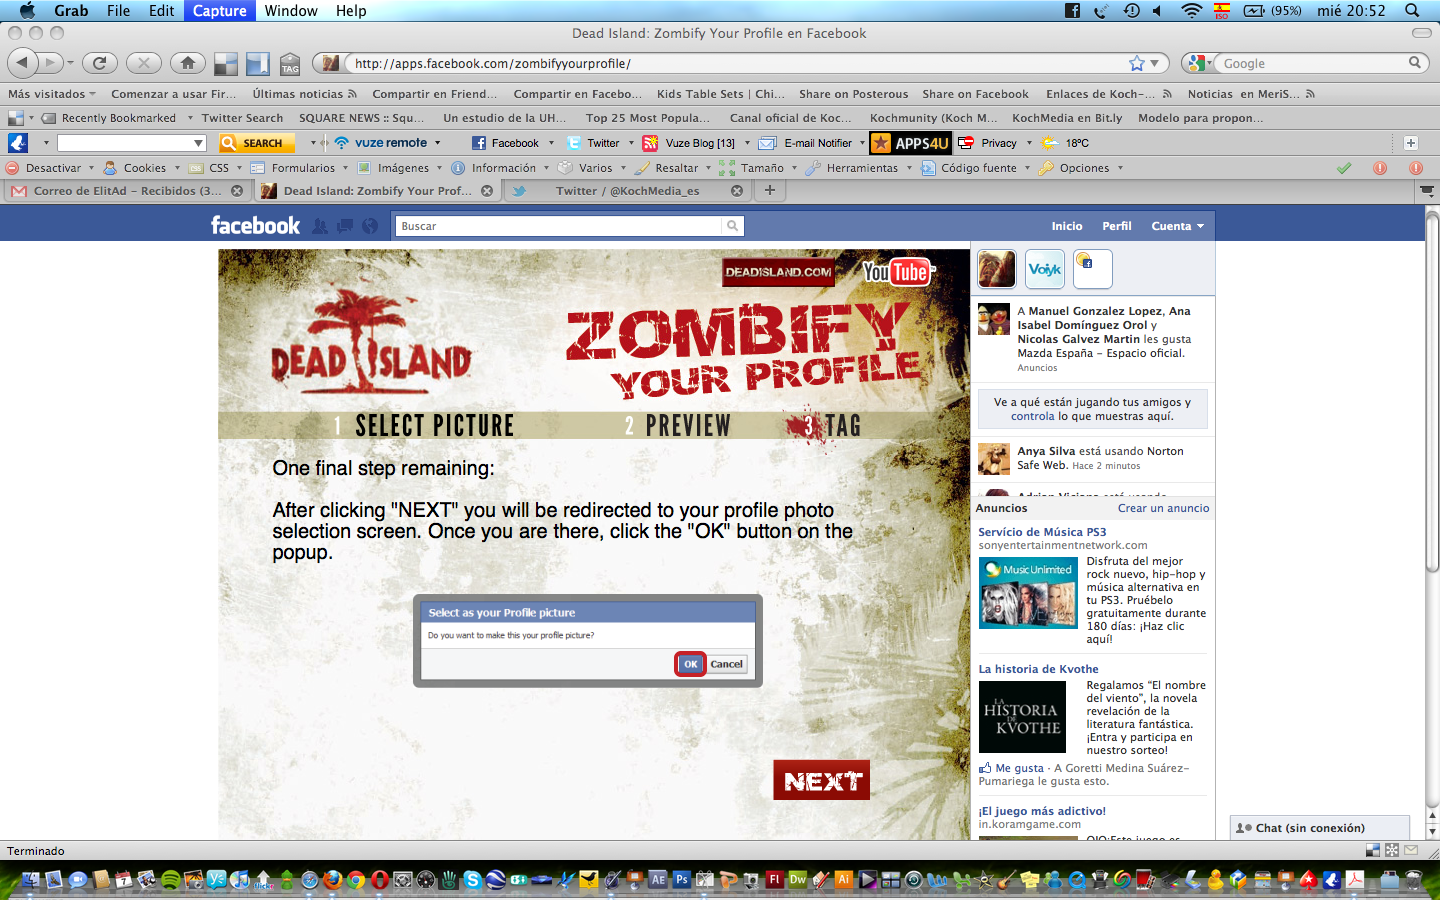Click the YouTube logo in Dead Island app
1440x900 pixels.
tap(898, 272)
